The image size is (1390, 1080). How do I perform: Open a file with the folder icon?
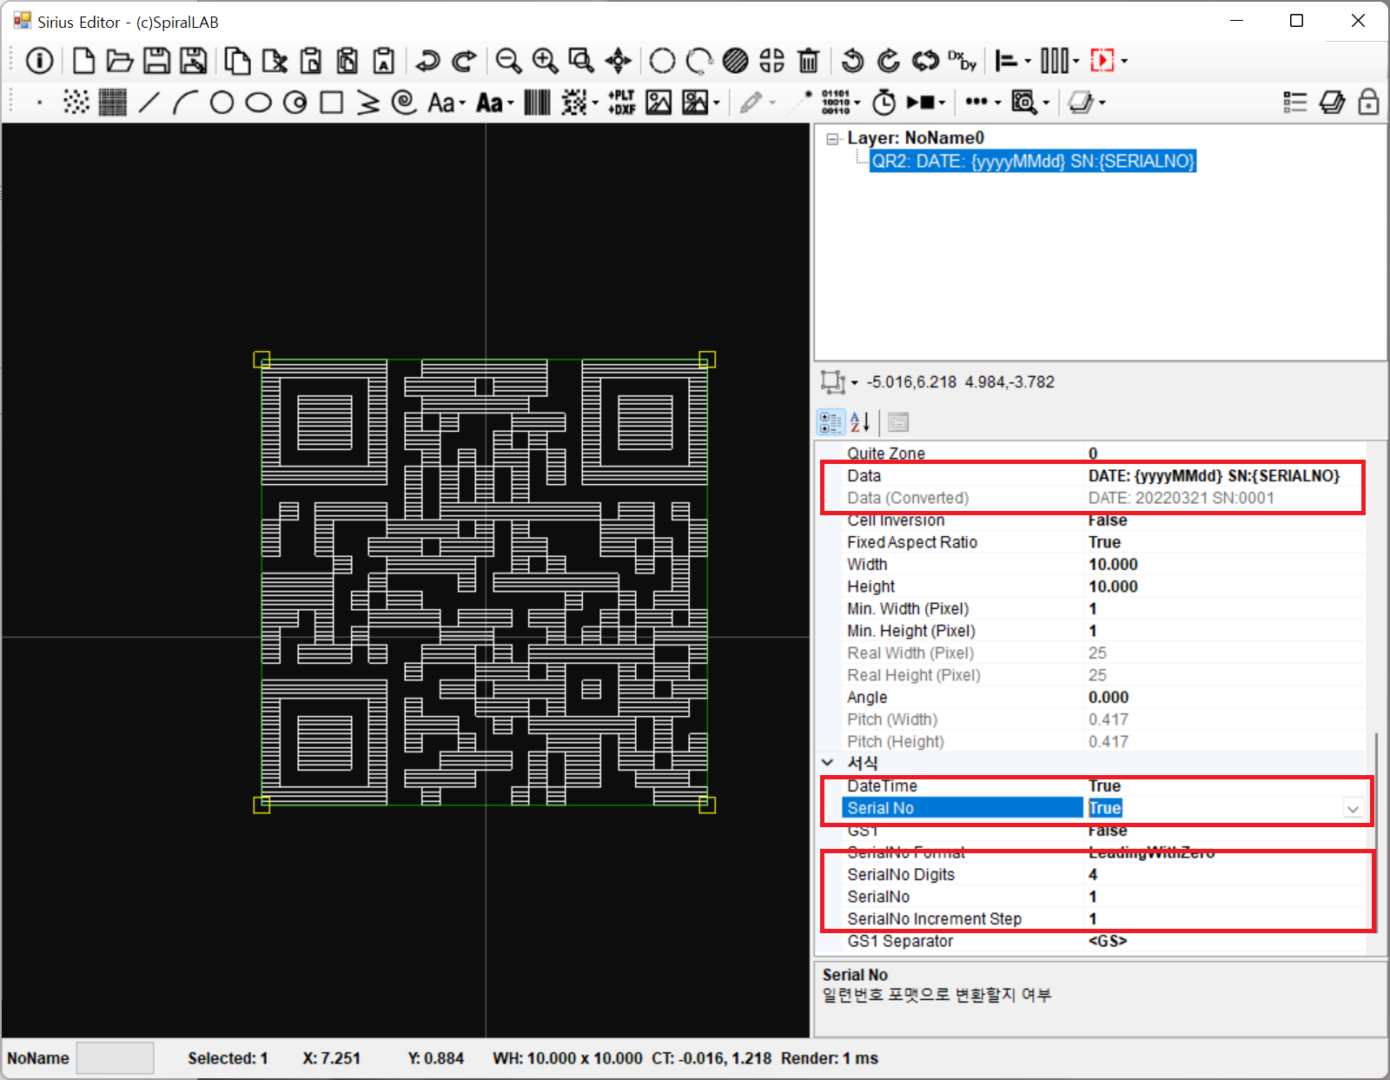pyautogui.click(x=120, y=61)
